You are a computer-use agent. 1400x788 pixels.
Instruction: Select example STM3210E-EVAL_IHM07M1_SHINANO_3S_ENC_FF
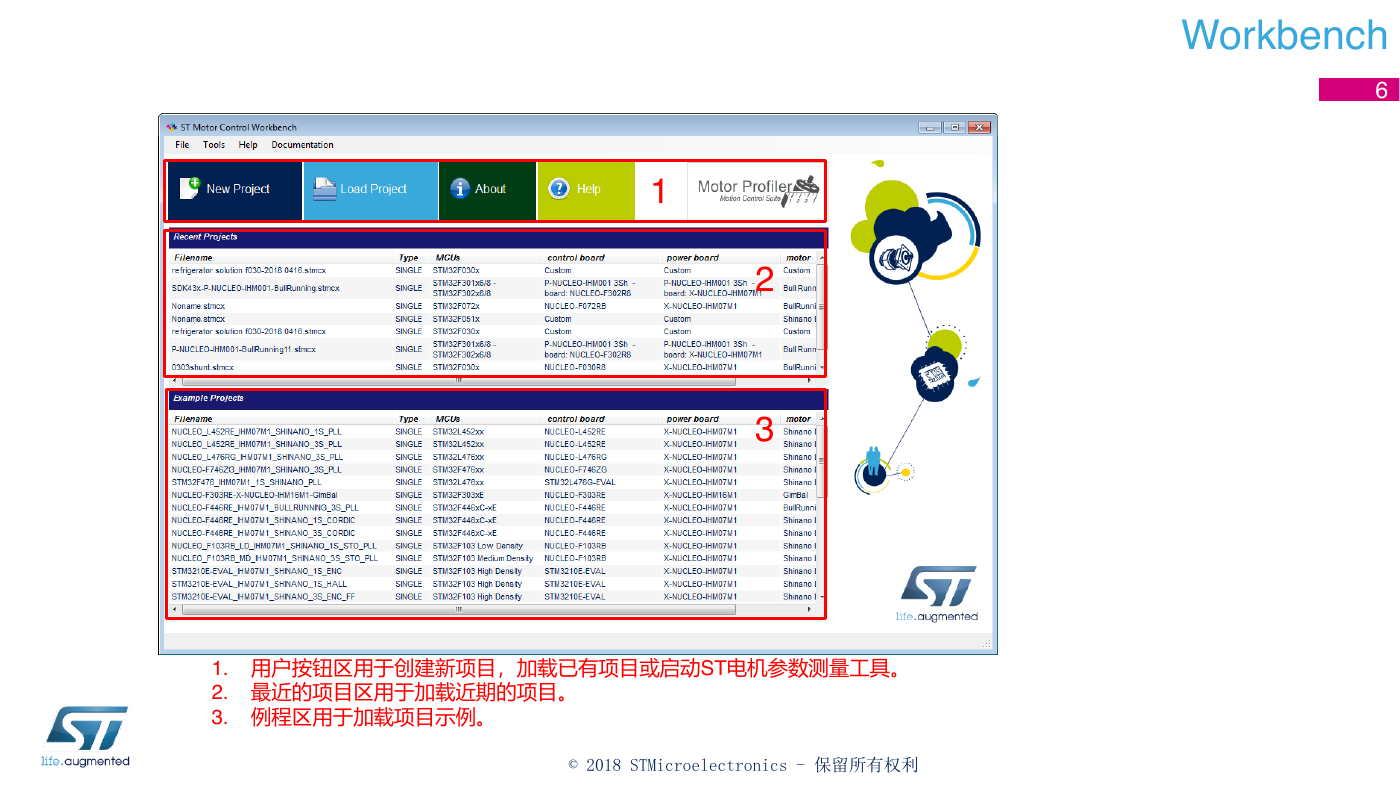coord(493,597)
